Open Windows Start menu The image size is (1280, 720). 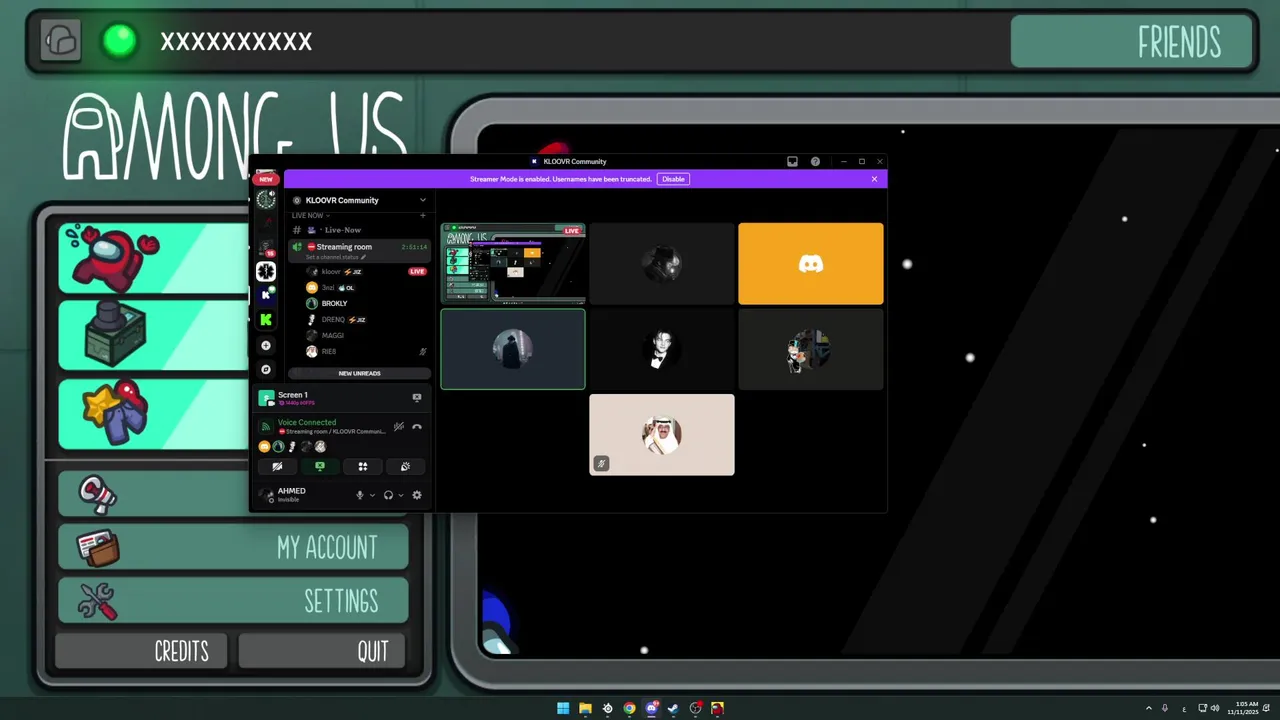pos(563,708)
